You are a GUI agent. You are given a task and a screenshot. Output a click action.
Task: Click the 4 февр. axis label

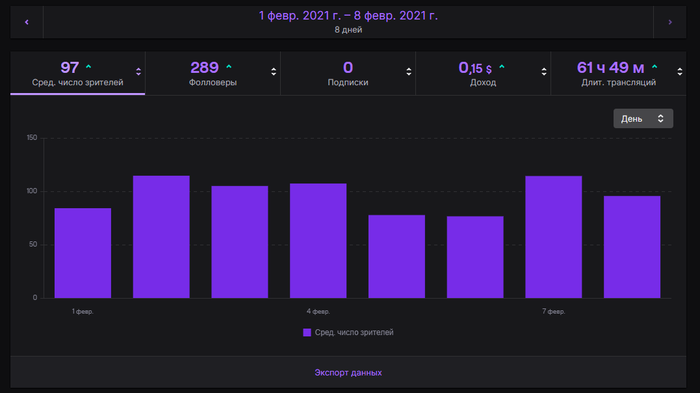pos(318,311)
